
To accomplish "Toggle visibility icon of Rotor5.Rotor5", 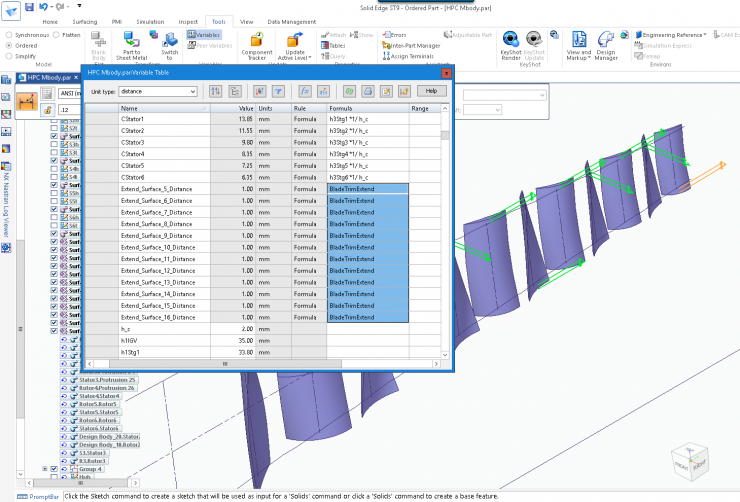I will tap(64, 404).
